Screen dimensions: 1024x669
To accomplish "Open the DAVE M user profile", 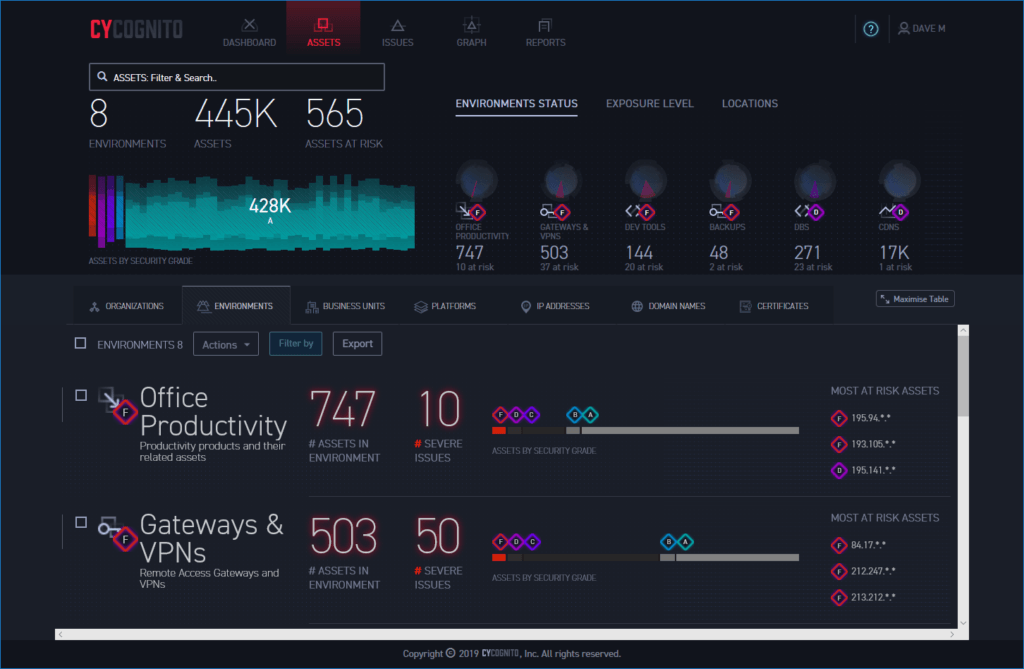I will (921, 28).
